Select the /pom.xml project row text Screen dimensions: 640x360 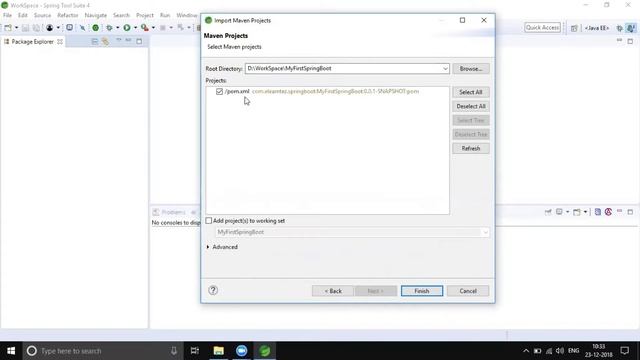322,91
